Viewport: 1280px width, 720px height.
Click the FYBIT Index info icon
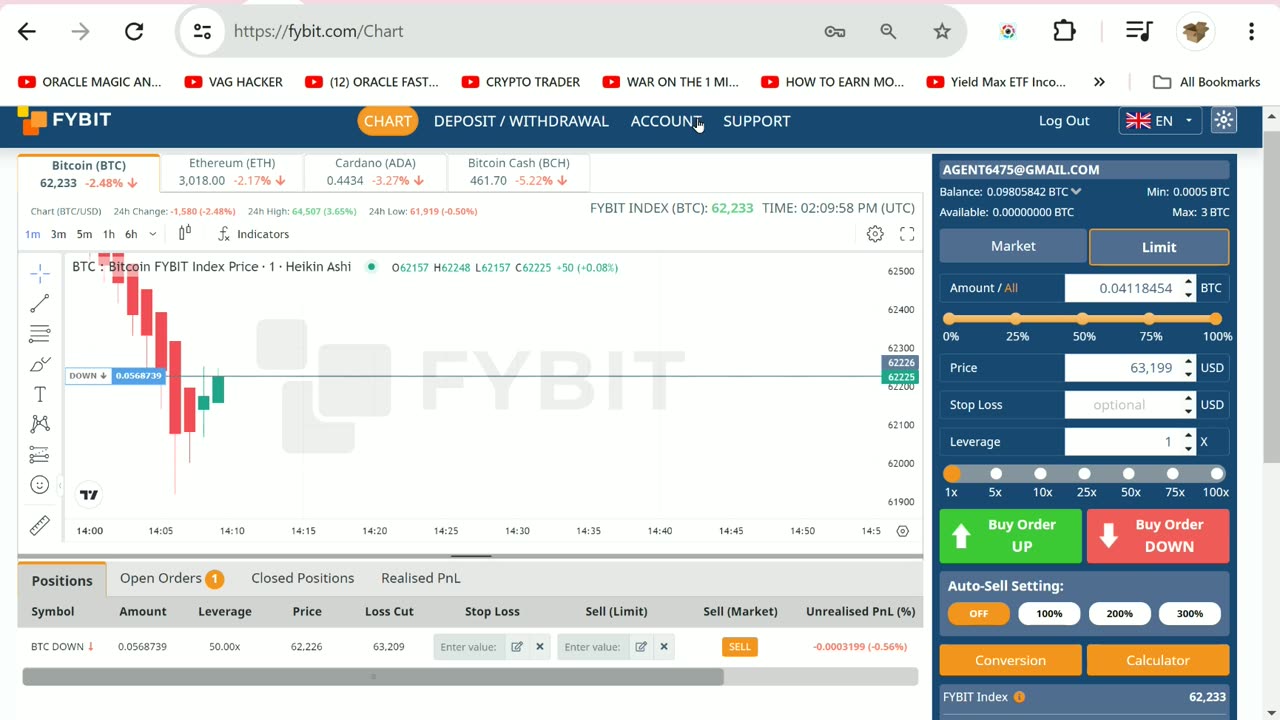tap(1019, 697)
